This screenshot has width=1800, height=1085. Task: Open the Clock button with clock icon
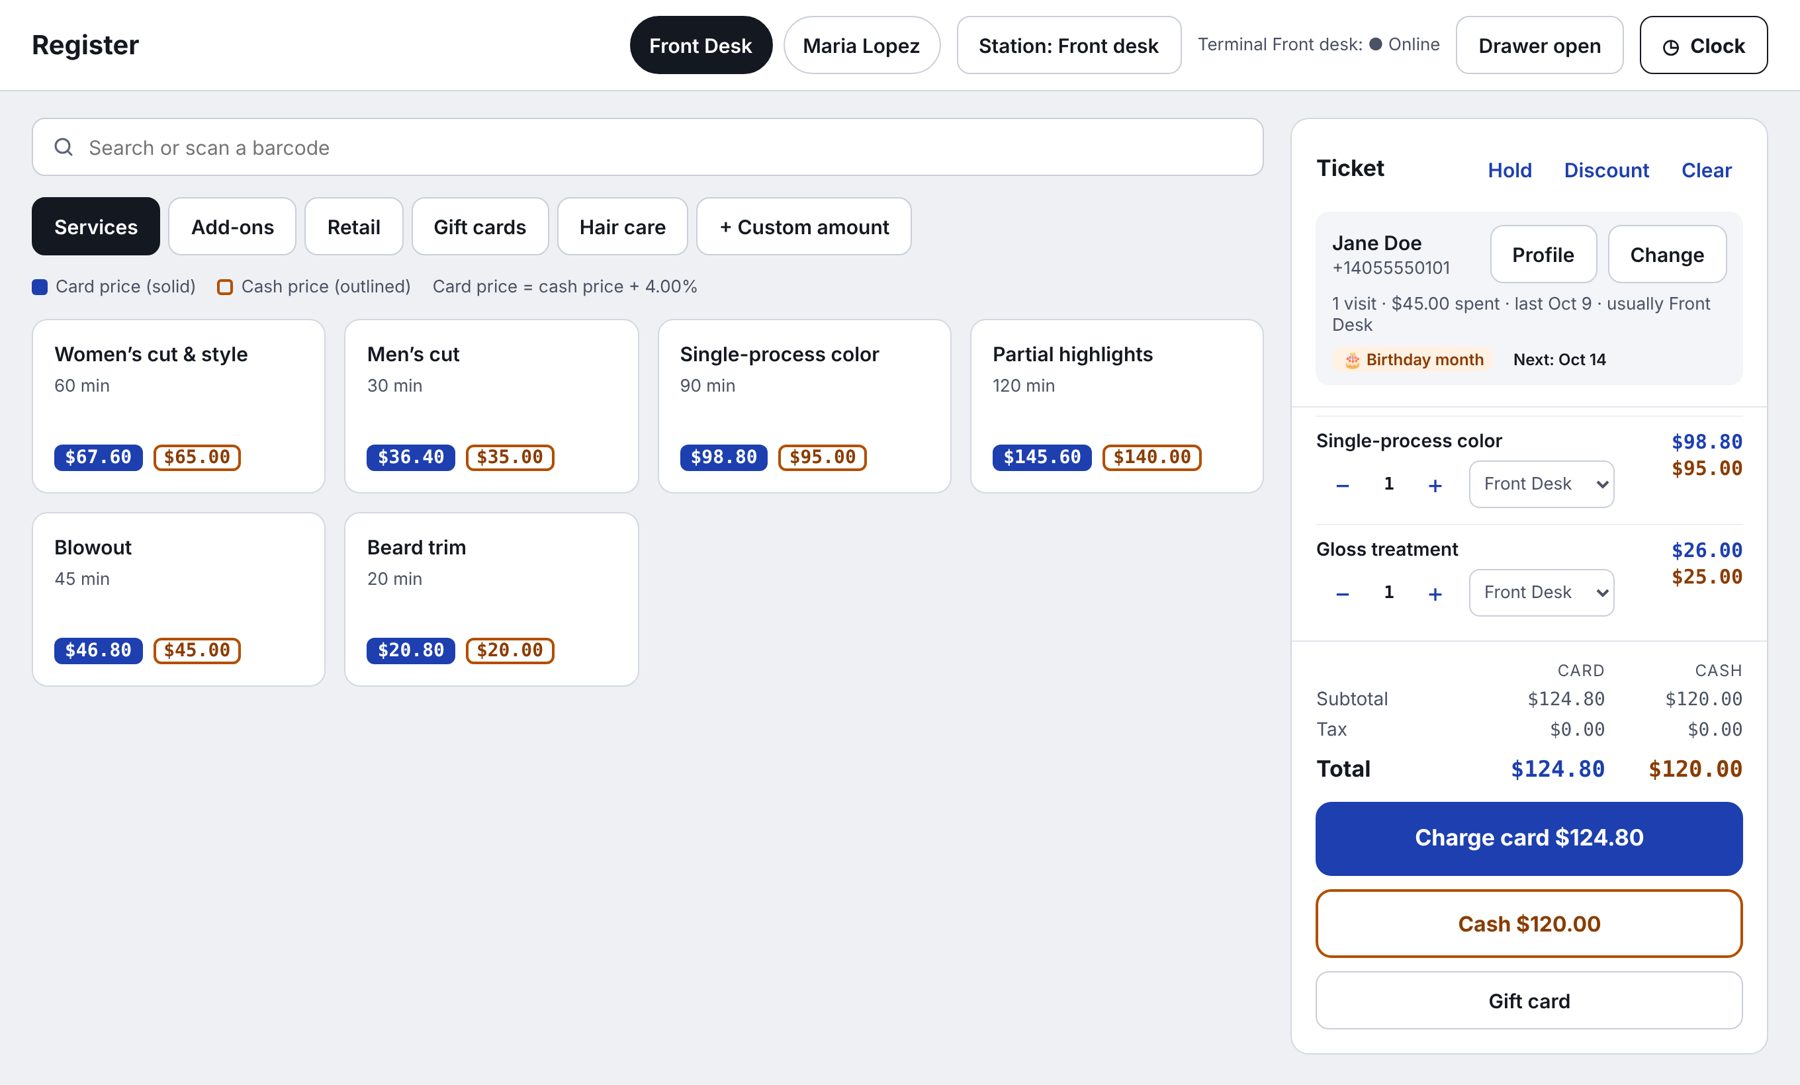1703,45
